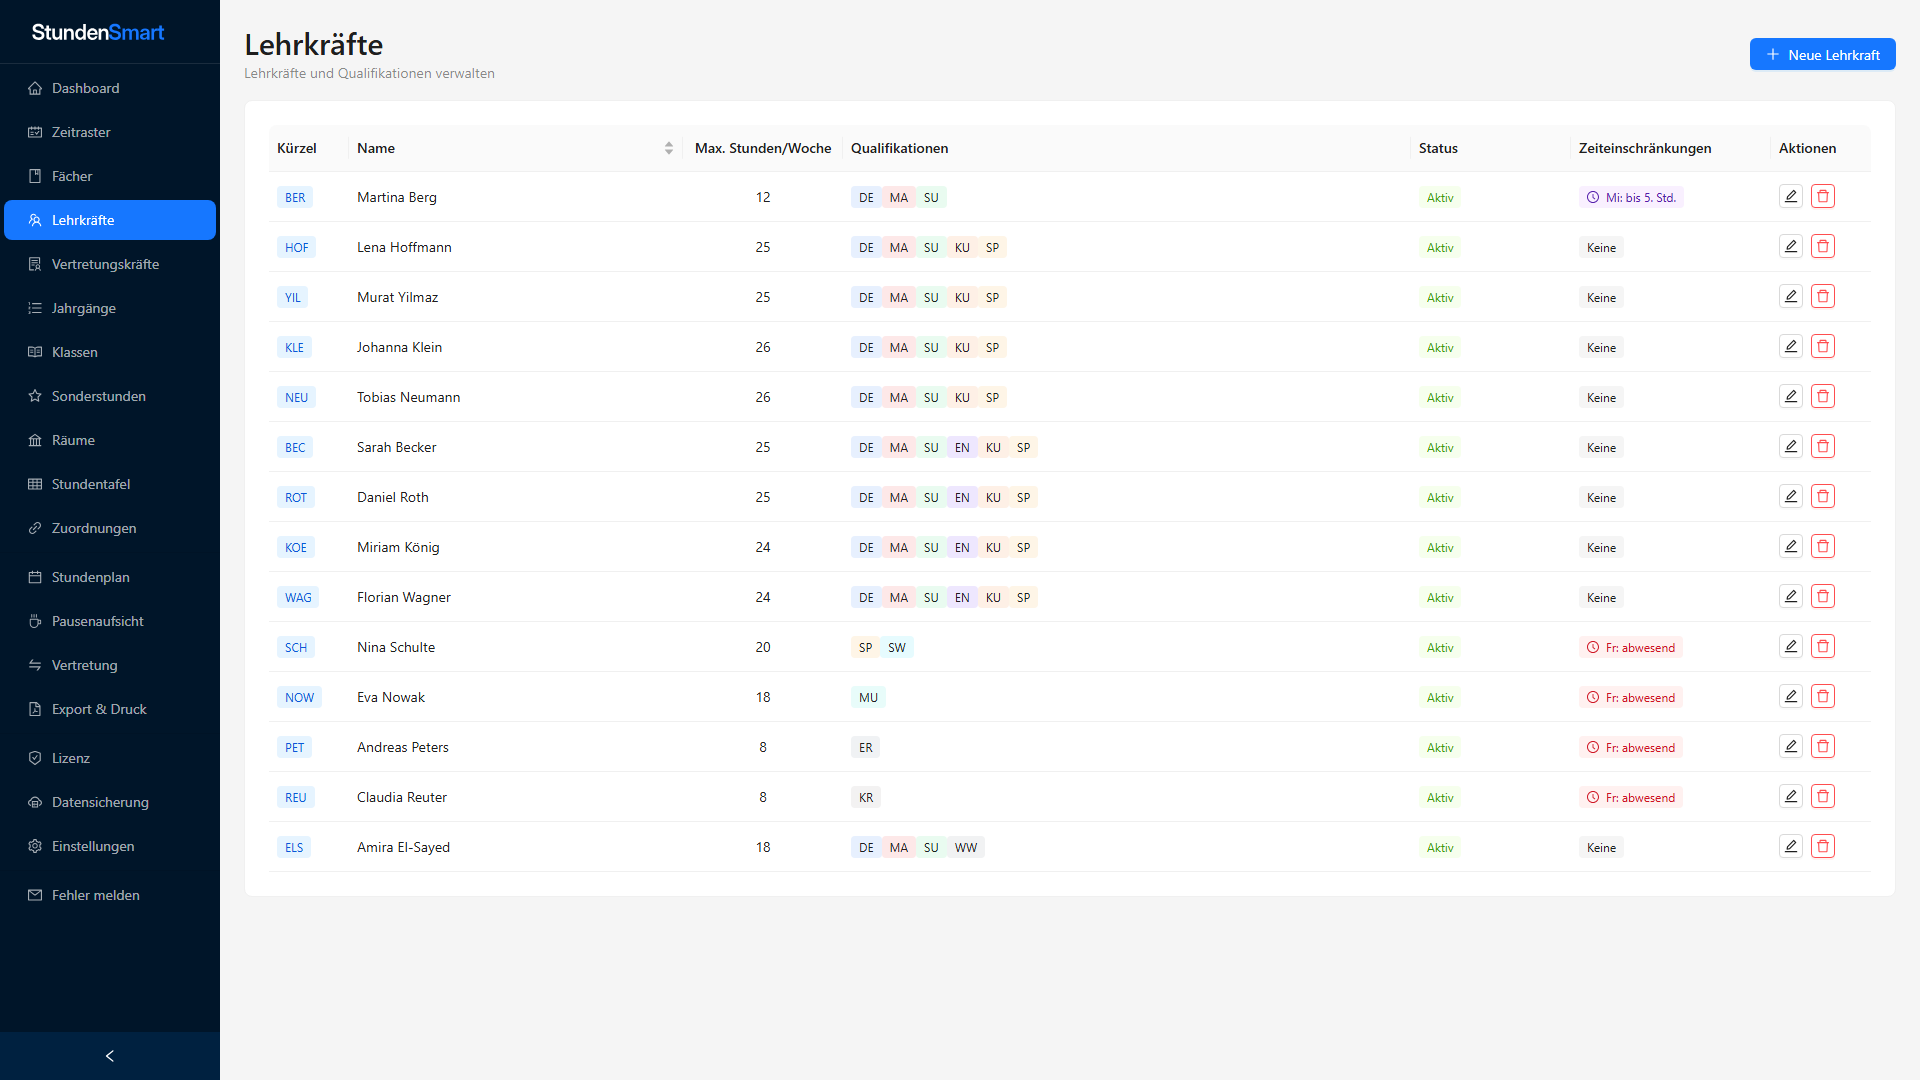Click Fehler melden link

[x=110, y=895]
